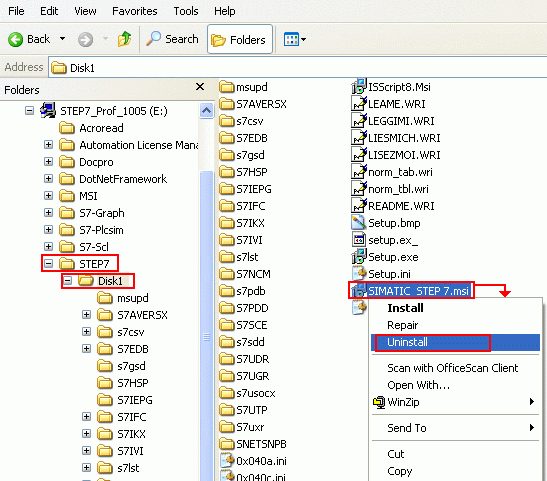The image size is (547, 481).
Task: Expand the Docpro folder in tree
Action: (x=48, y=161)
